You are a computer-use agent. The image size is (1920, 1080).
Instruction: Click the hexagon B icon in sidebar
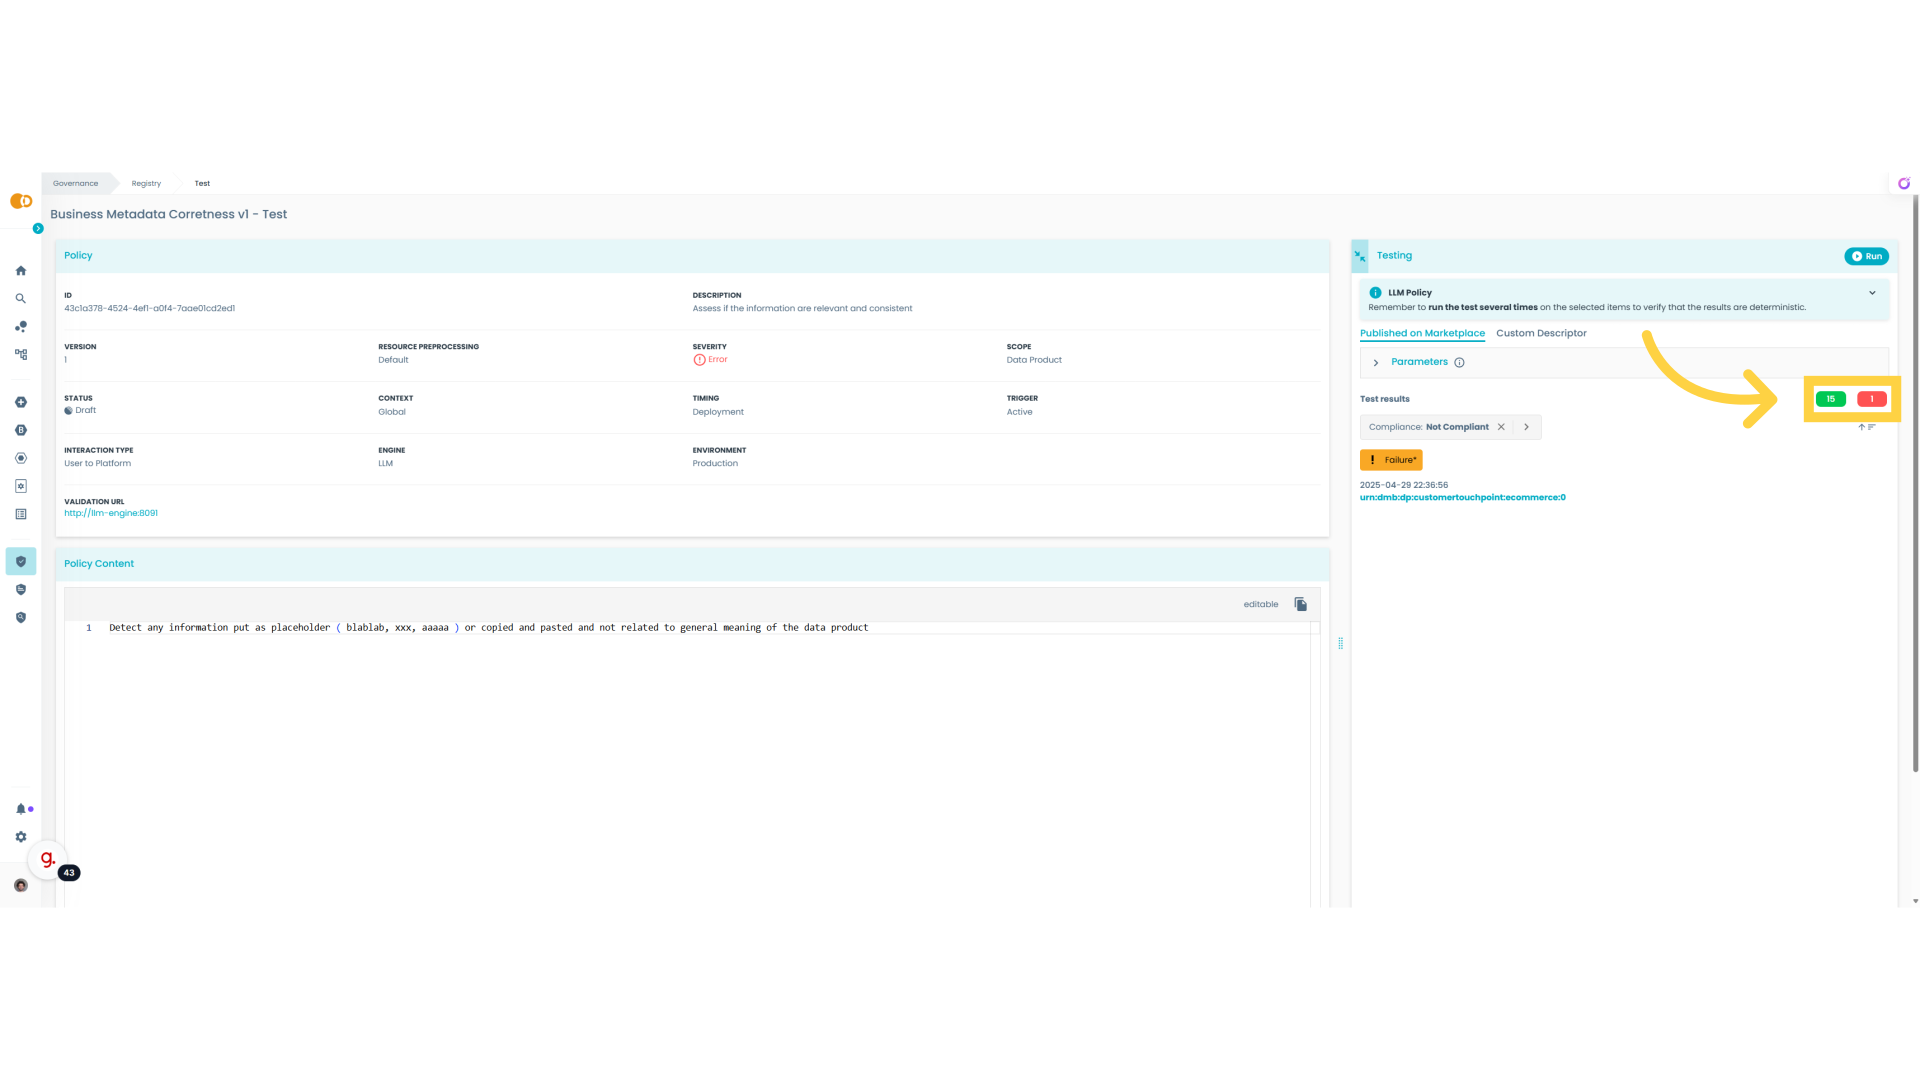click(21, 430)
